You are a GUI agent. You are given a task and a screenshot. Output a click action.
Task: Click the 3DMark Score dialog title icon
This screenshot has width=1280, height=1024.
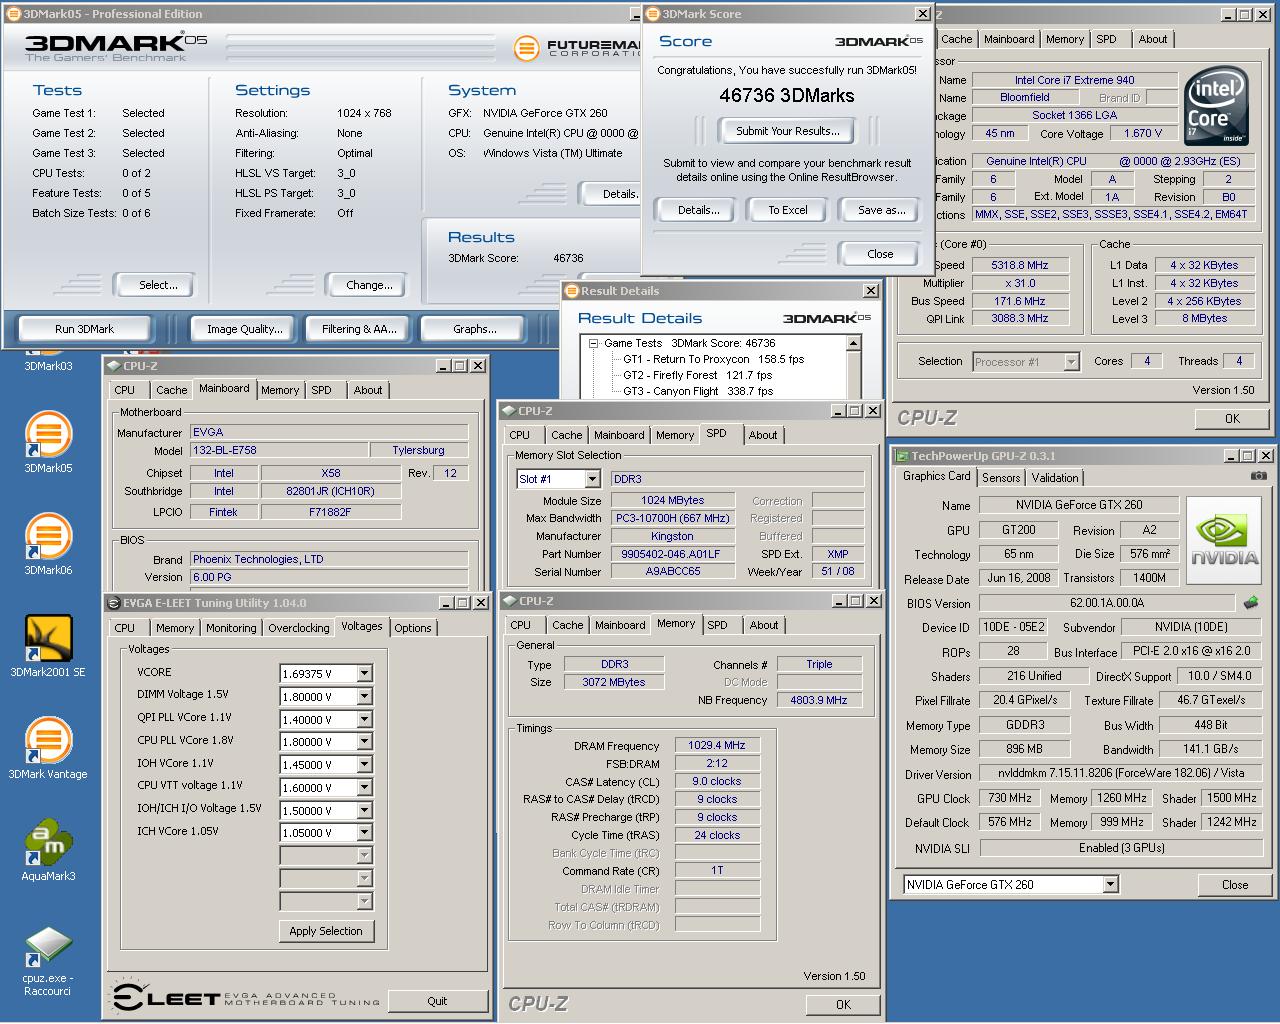click(652, 14)
